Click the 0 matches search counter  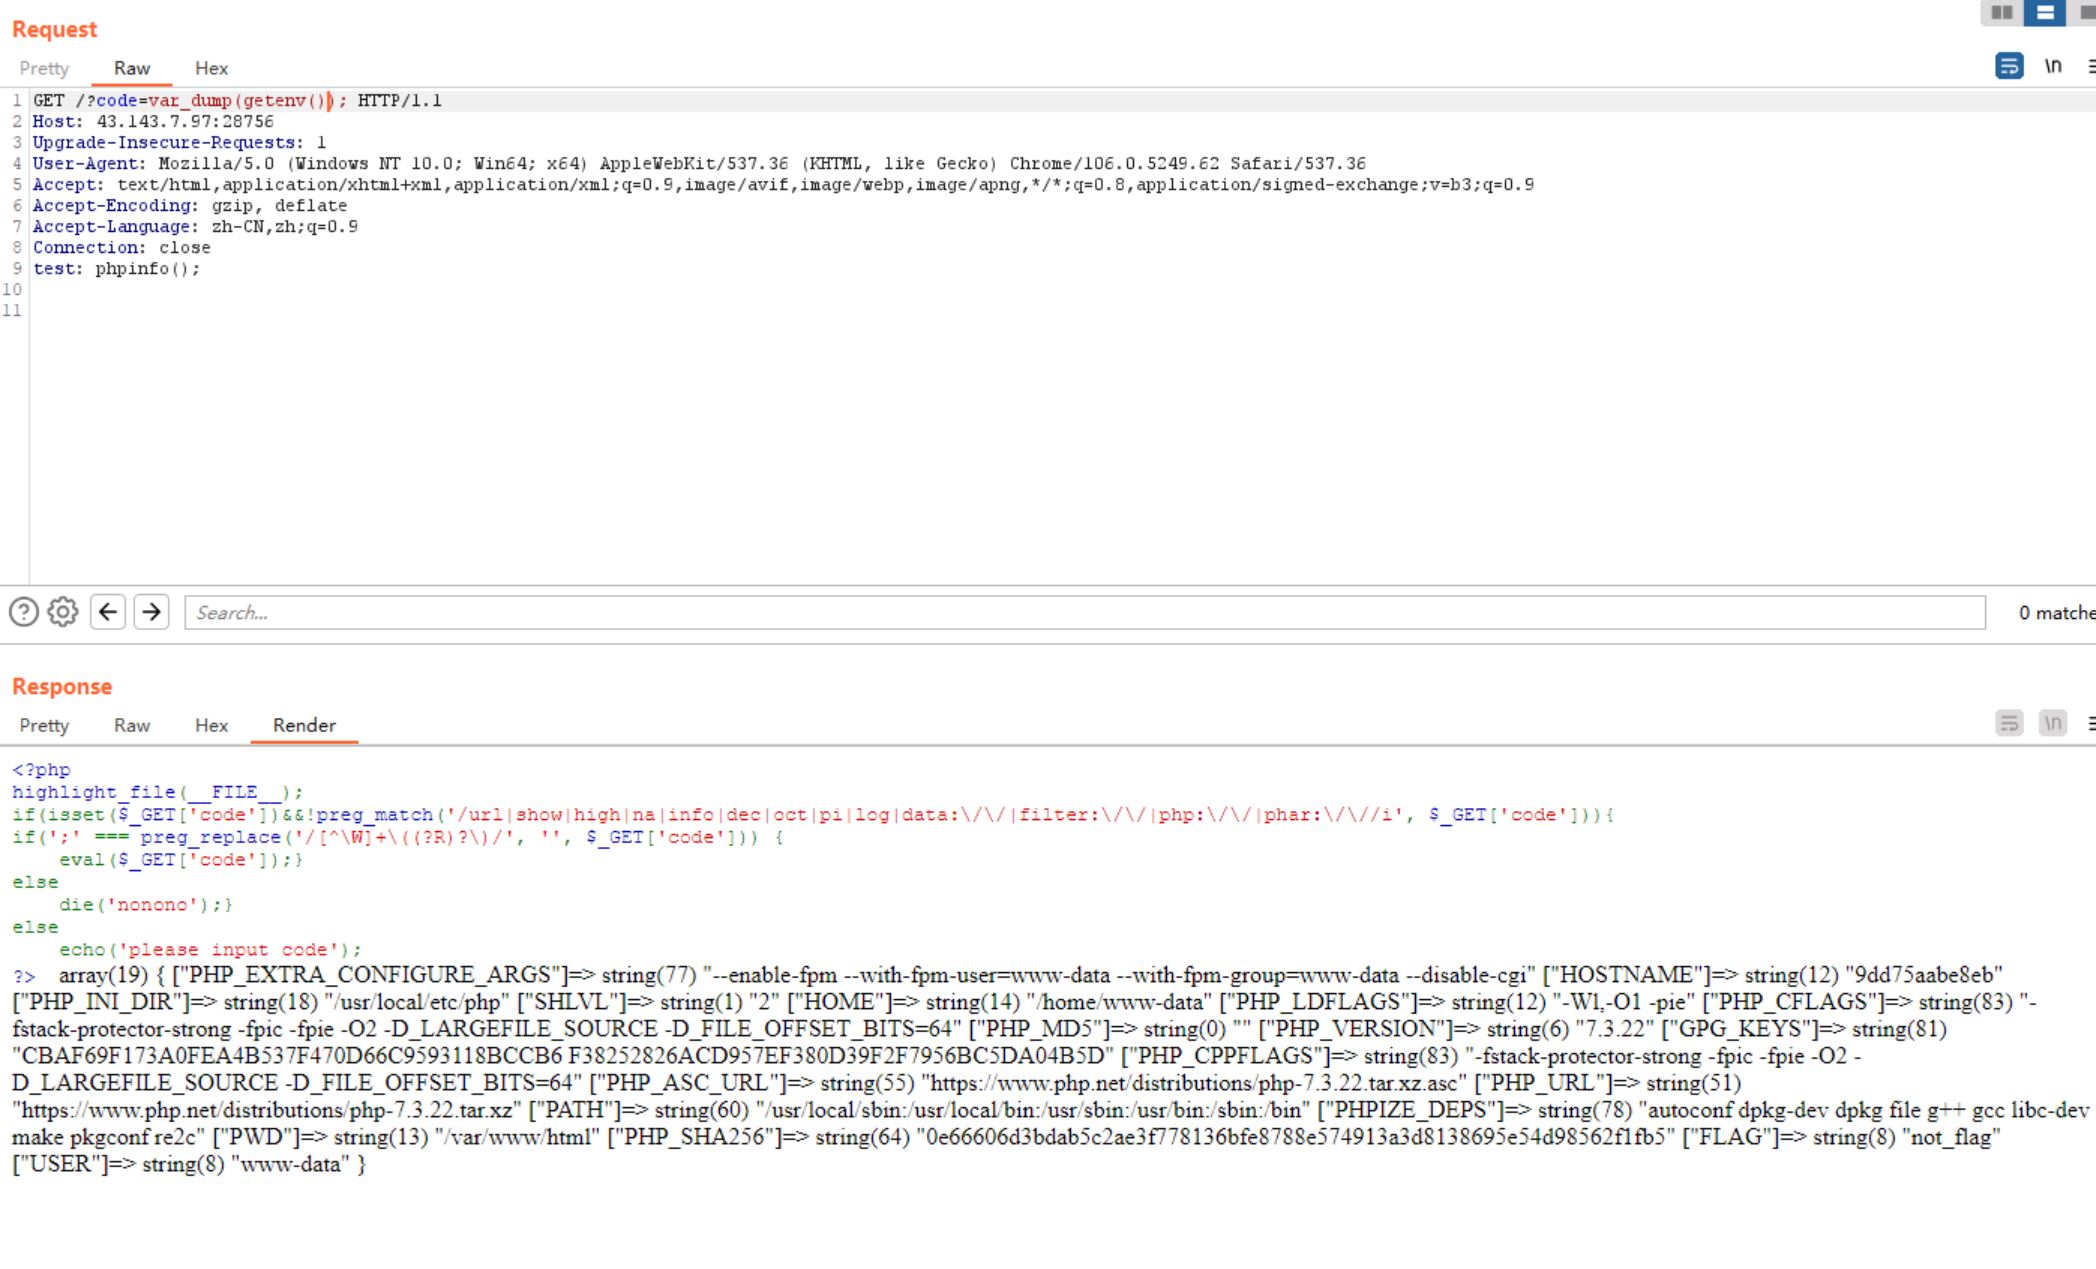pyautogui.click(x=2056, y=612)
